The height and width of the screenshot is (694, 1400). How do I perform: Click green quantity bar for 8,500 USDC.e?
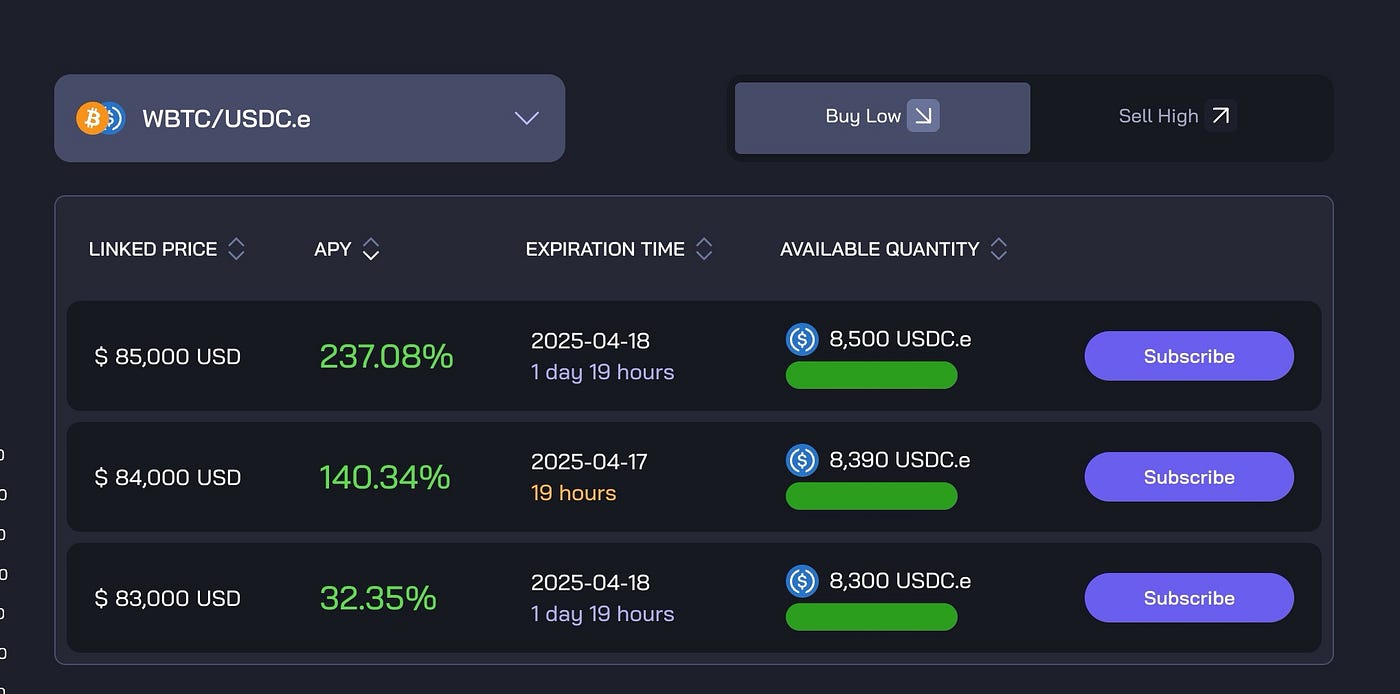pyautogui.click(x=872, y=376)
